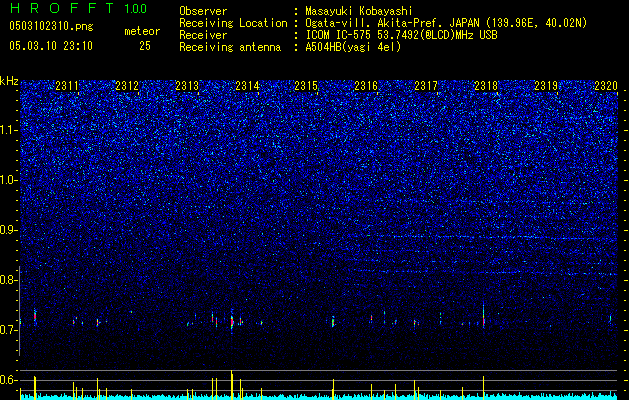
Task: Click the 2320 time marker
Action: tap(606, 86)
